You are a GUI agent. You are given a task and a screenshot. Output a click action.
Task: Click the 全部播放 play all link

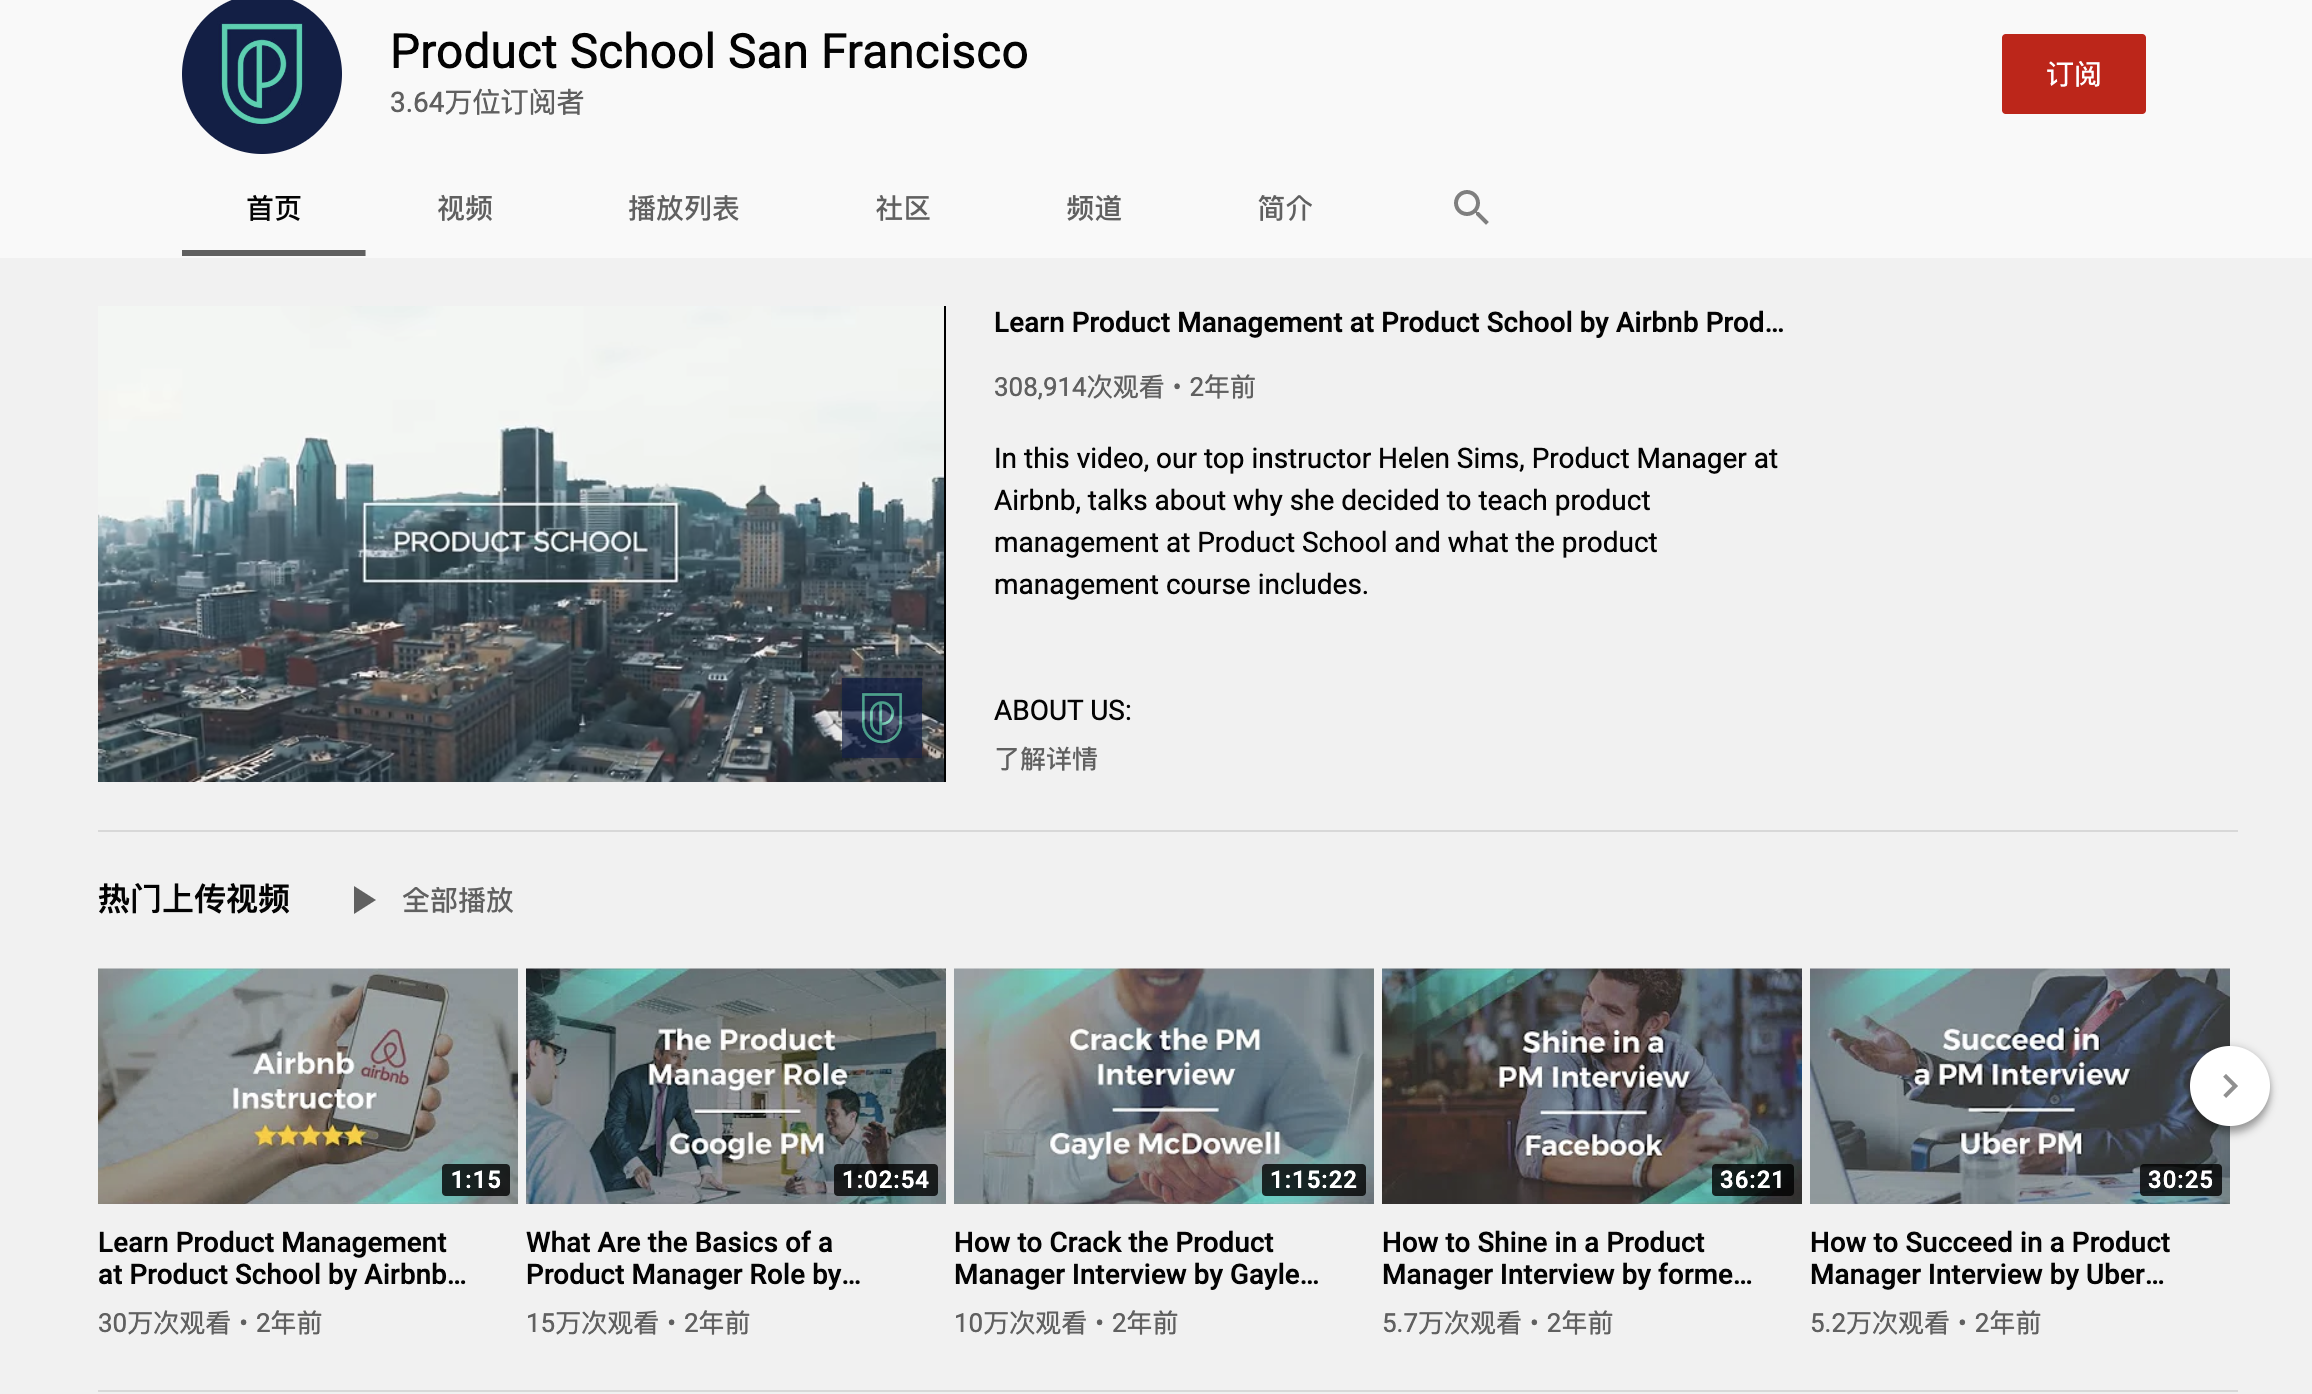click(x=456, y=900)
